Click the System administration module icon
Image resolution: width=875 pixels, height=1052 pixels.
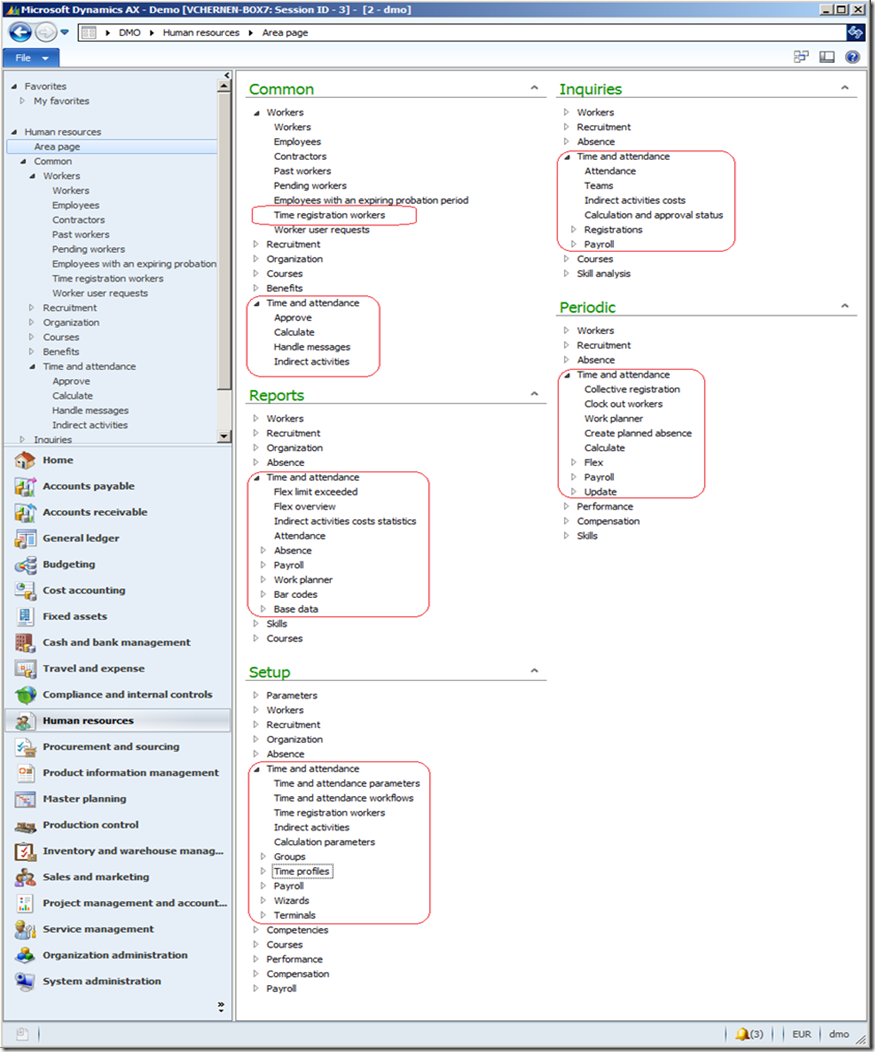pos(24,981)
